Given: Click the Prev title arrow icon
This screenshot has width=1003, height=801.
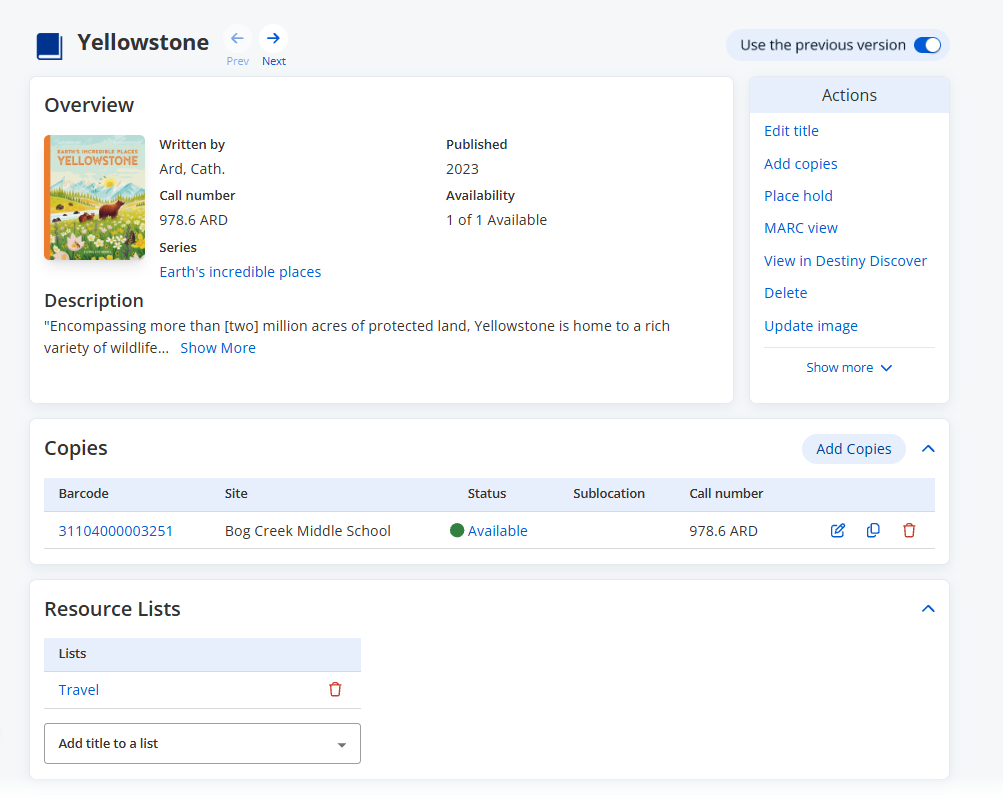Looking at the screenshot, I should pos(237,39).
